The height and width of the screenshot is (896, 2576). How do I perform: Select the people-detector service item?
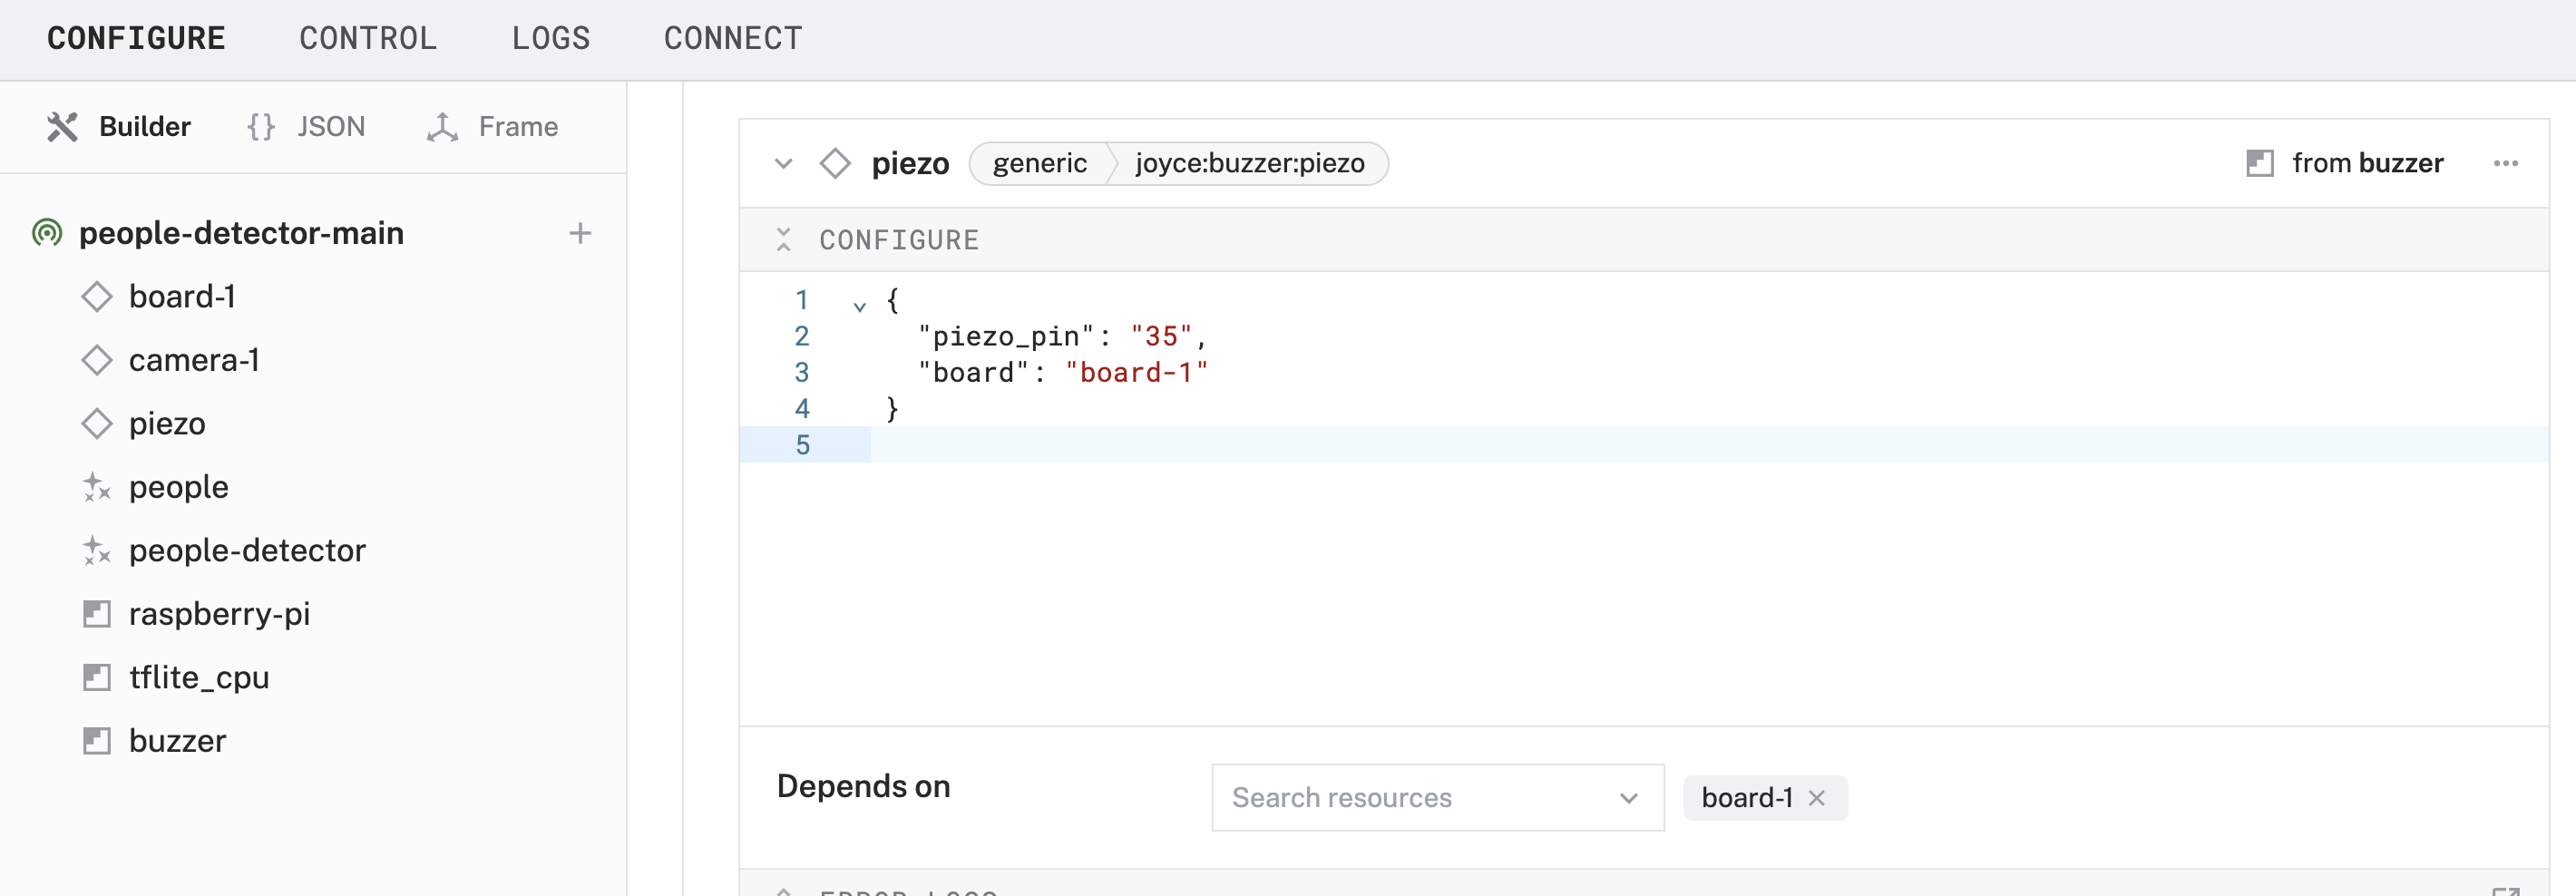[247, 550]
